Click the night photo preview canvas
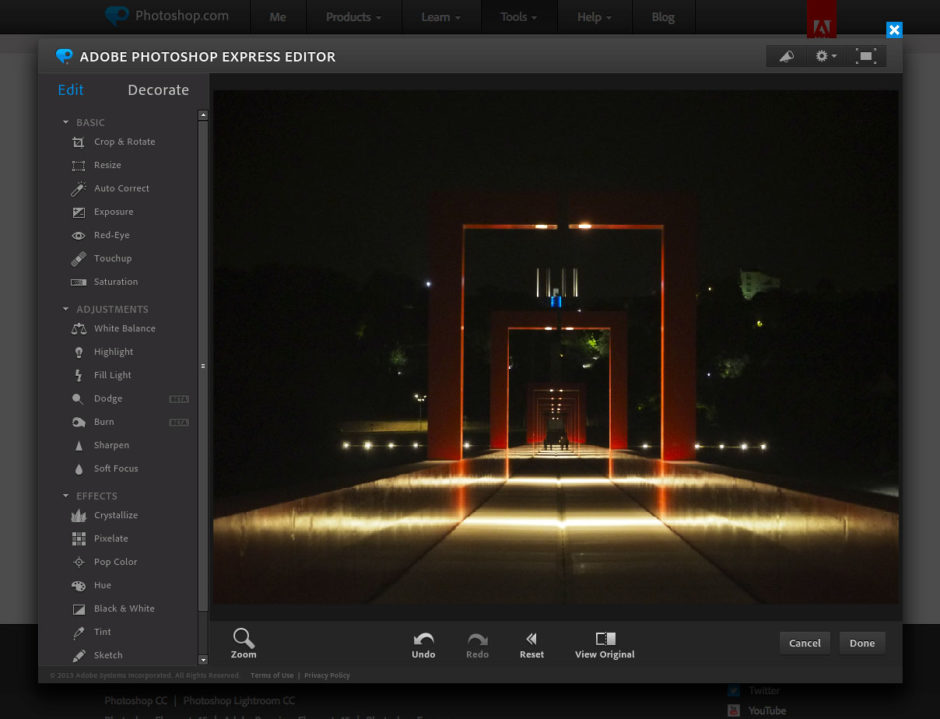 [556, 347]
